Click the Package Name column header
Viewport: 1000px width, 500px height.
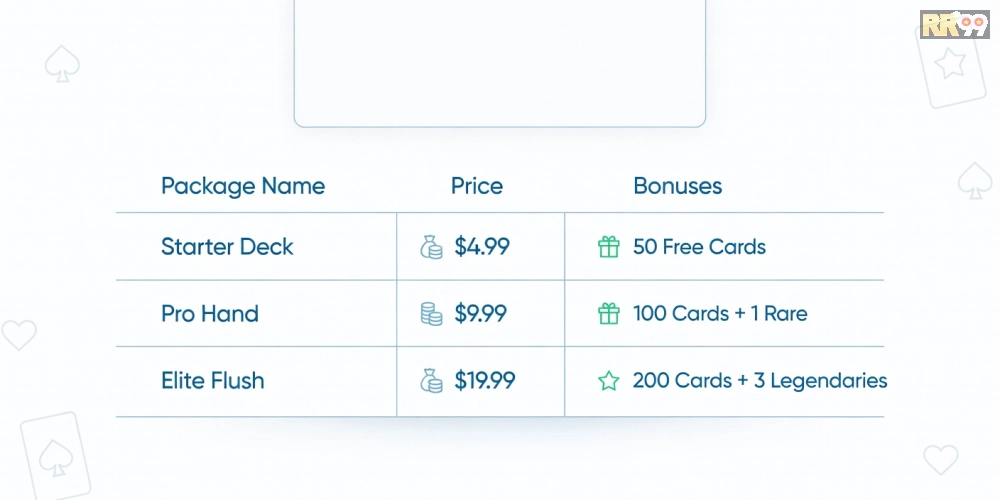243,186
